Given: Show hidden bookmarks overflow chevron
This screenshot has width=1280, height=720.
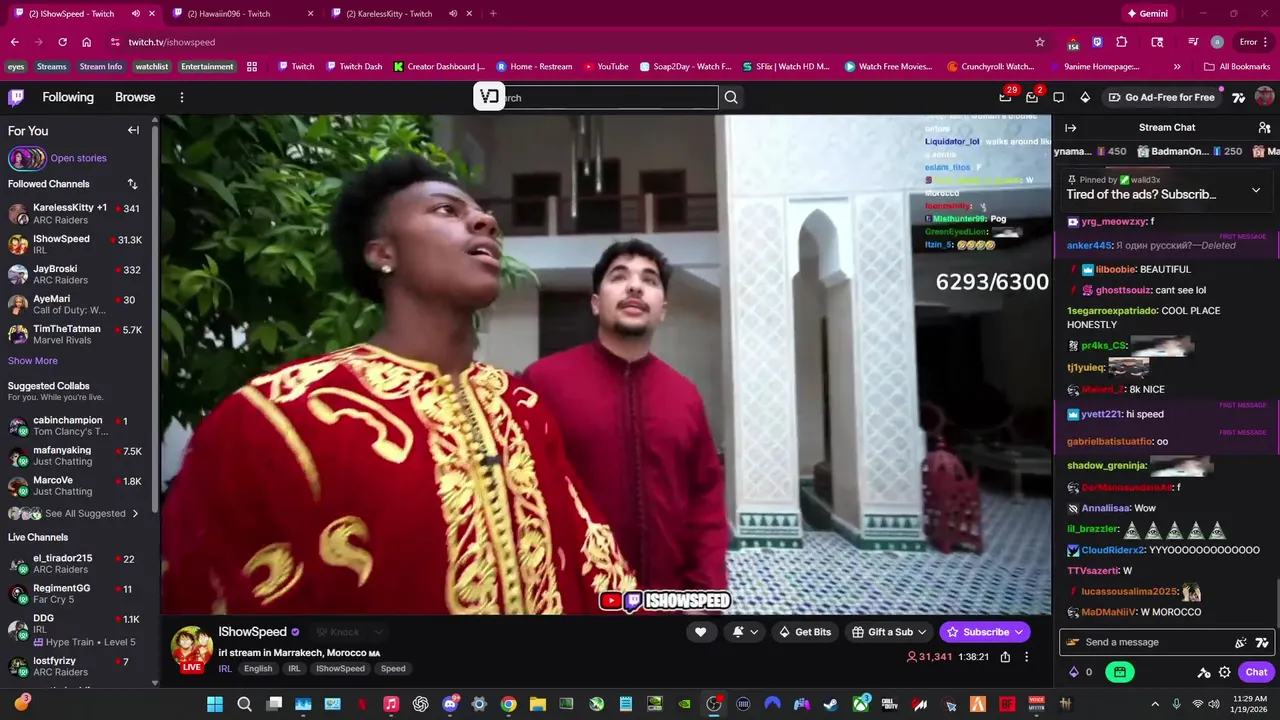Looking at the screenshot, I should pyautogui.click(x=1177, y=67).
